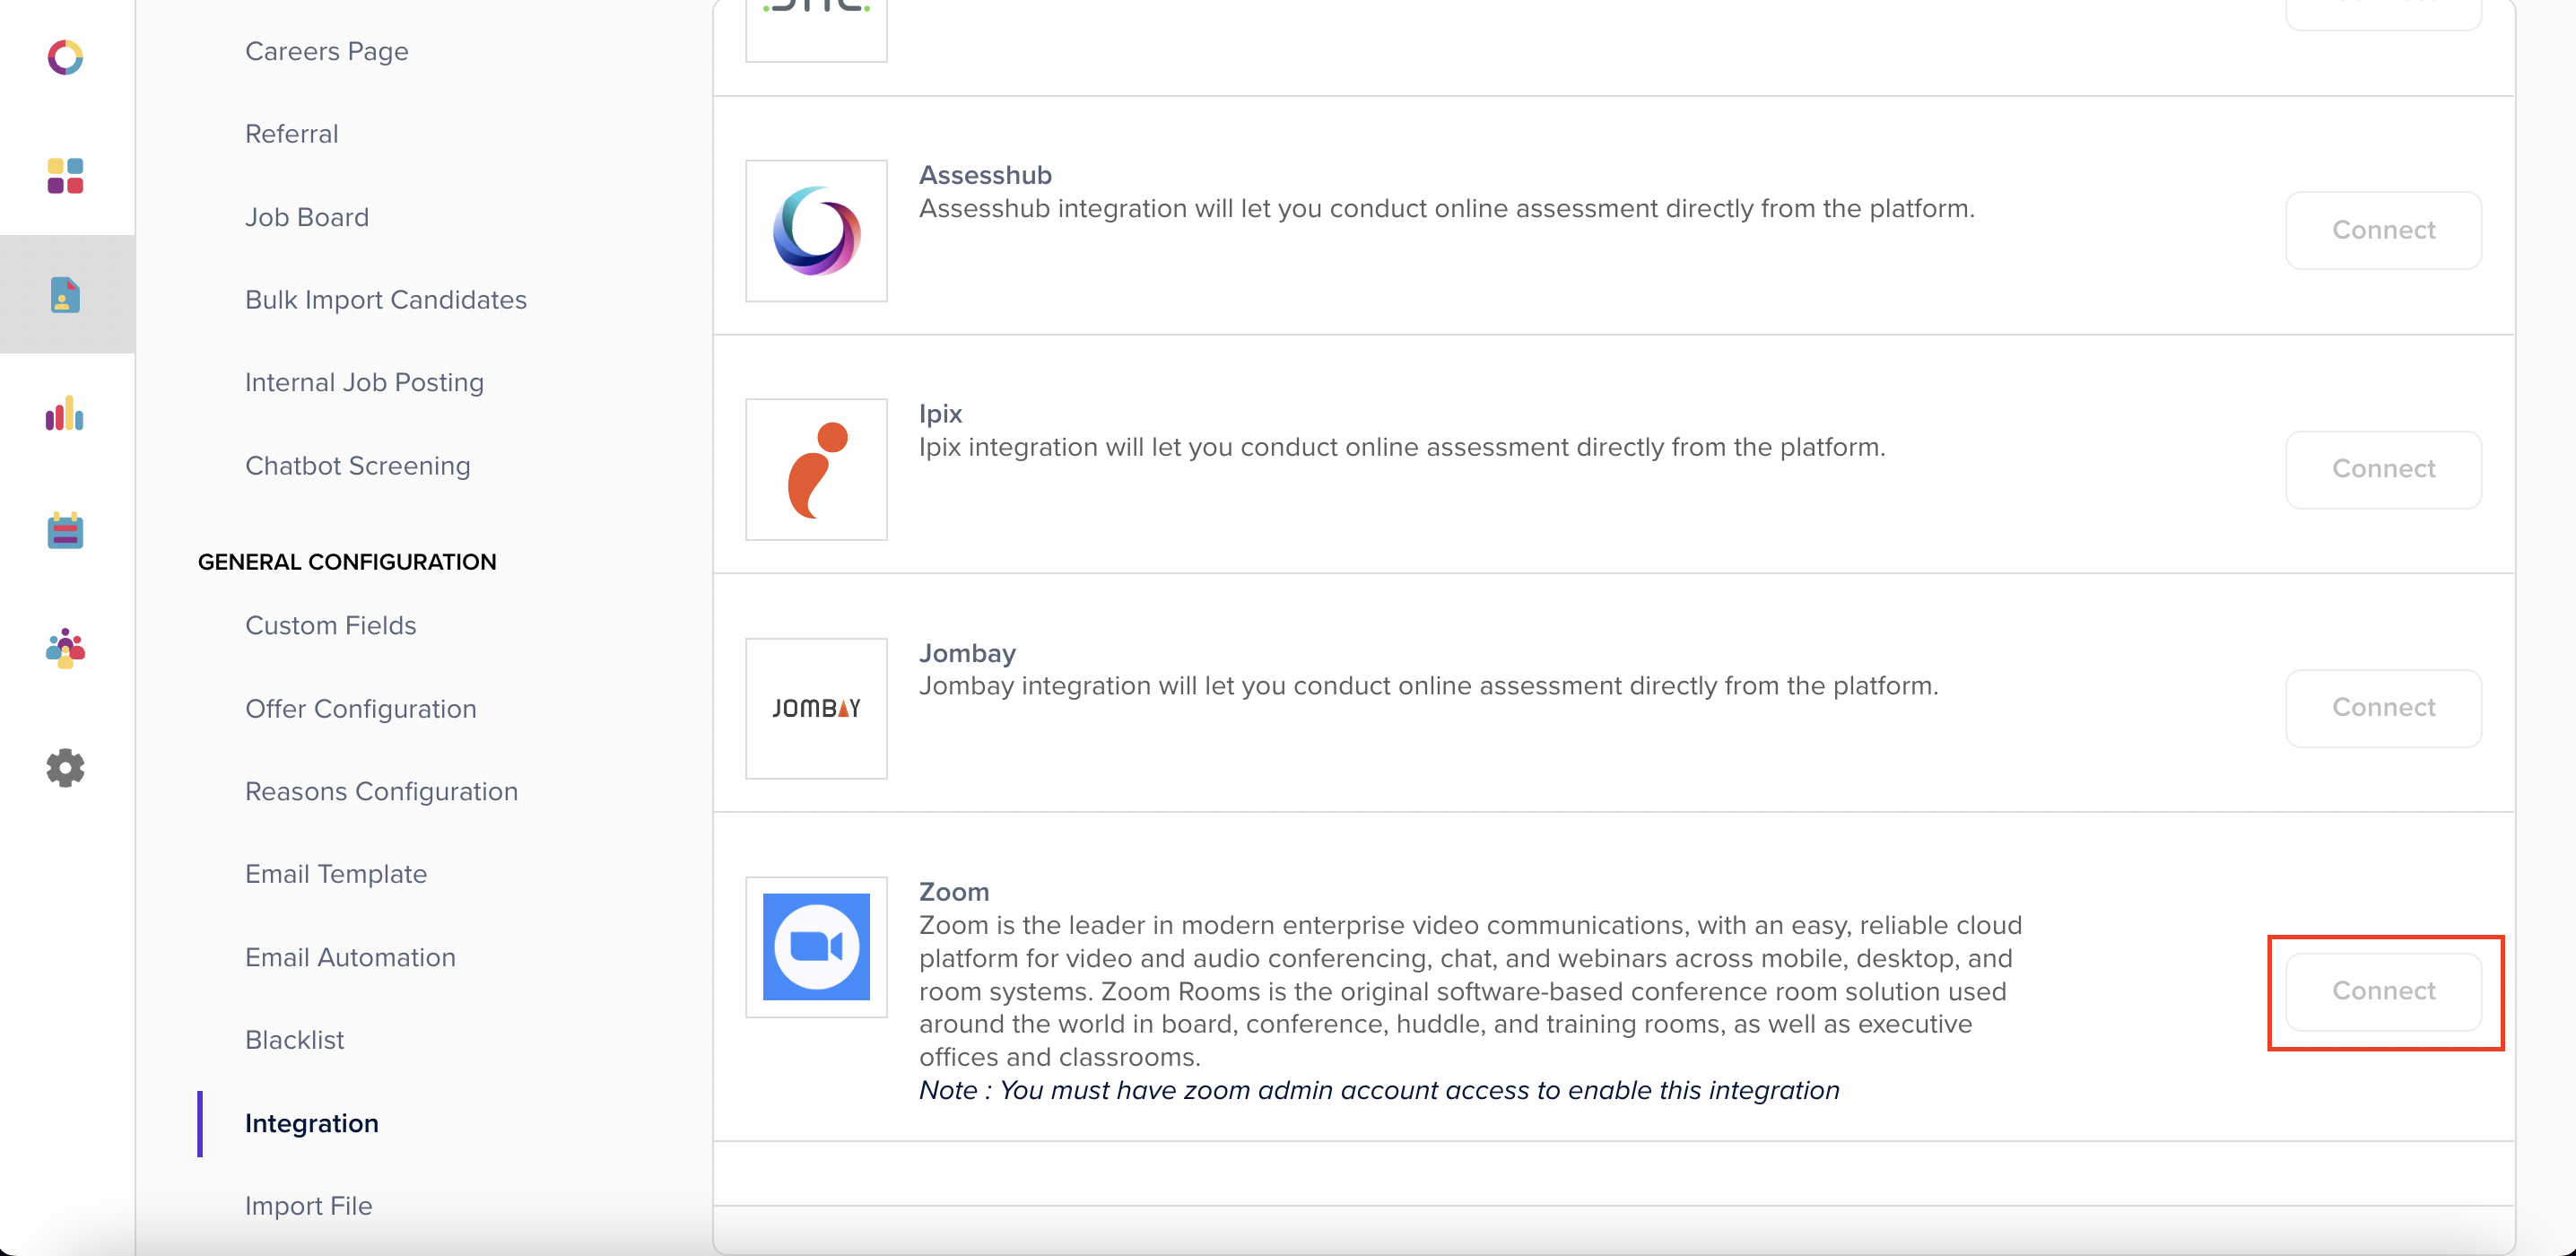Open Internal Job Posting
The image size is (2576, 1256).
click(364, 383)
